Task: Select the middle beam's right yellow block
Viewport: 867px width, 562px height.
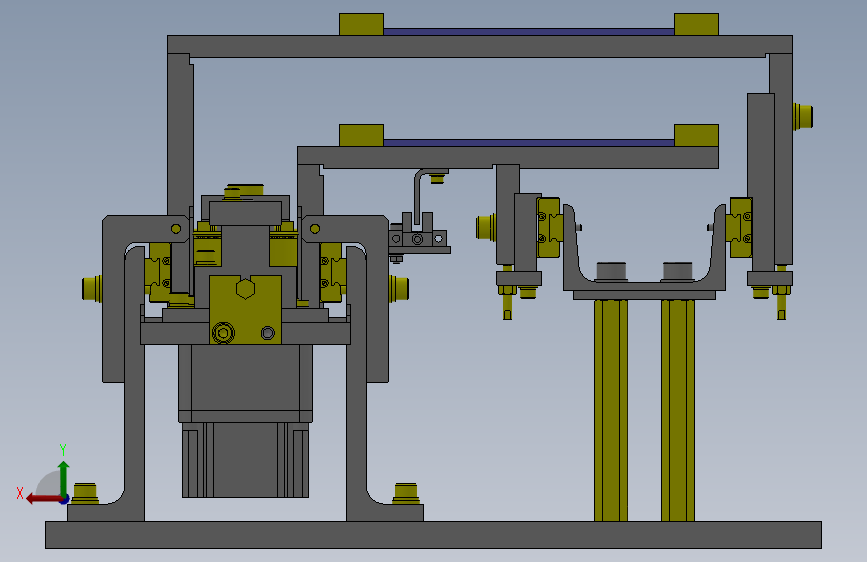Action: (696, 136)
